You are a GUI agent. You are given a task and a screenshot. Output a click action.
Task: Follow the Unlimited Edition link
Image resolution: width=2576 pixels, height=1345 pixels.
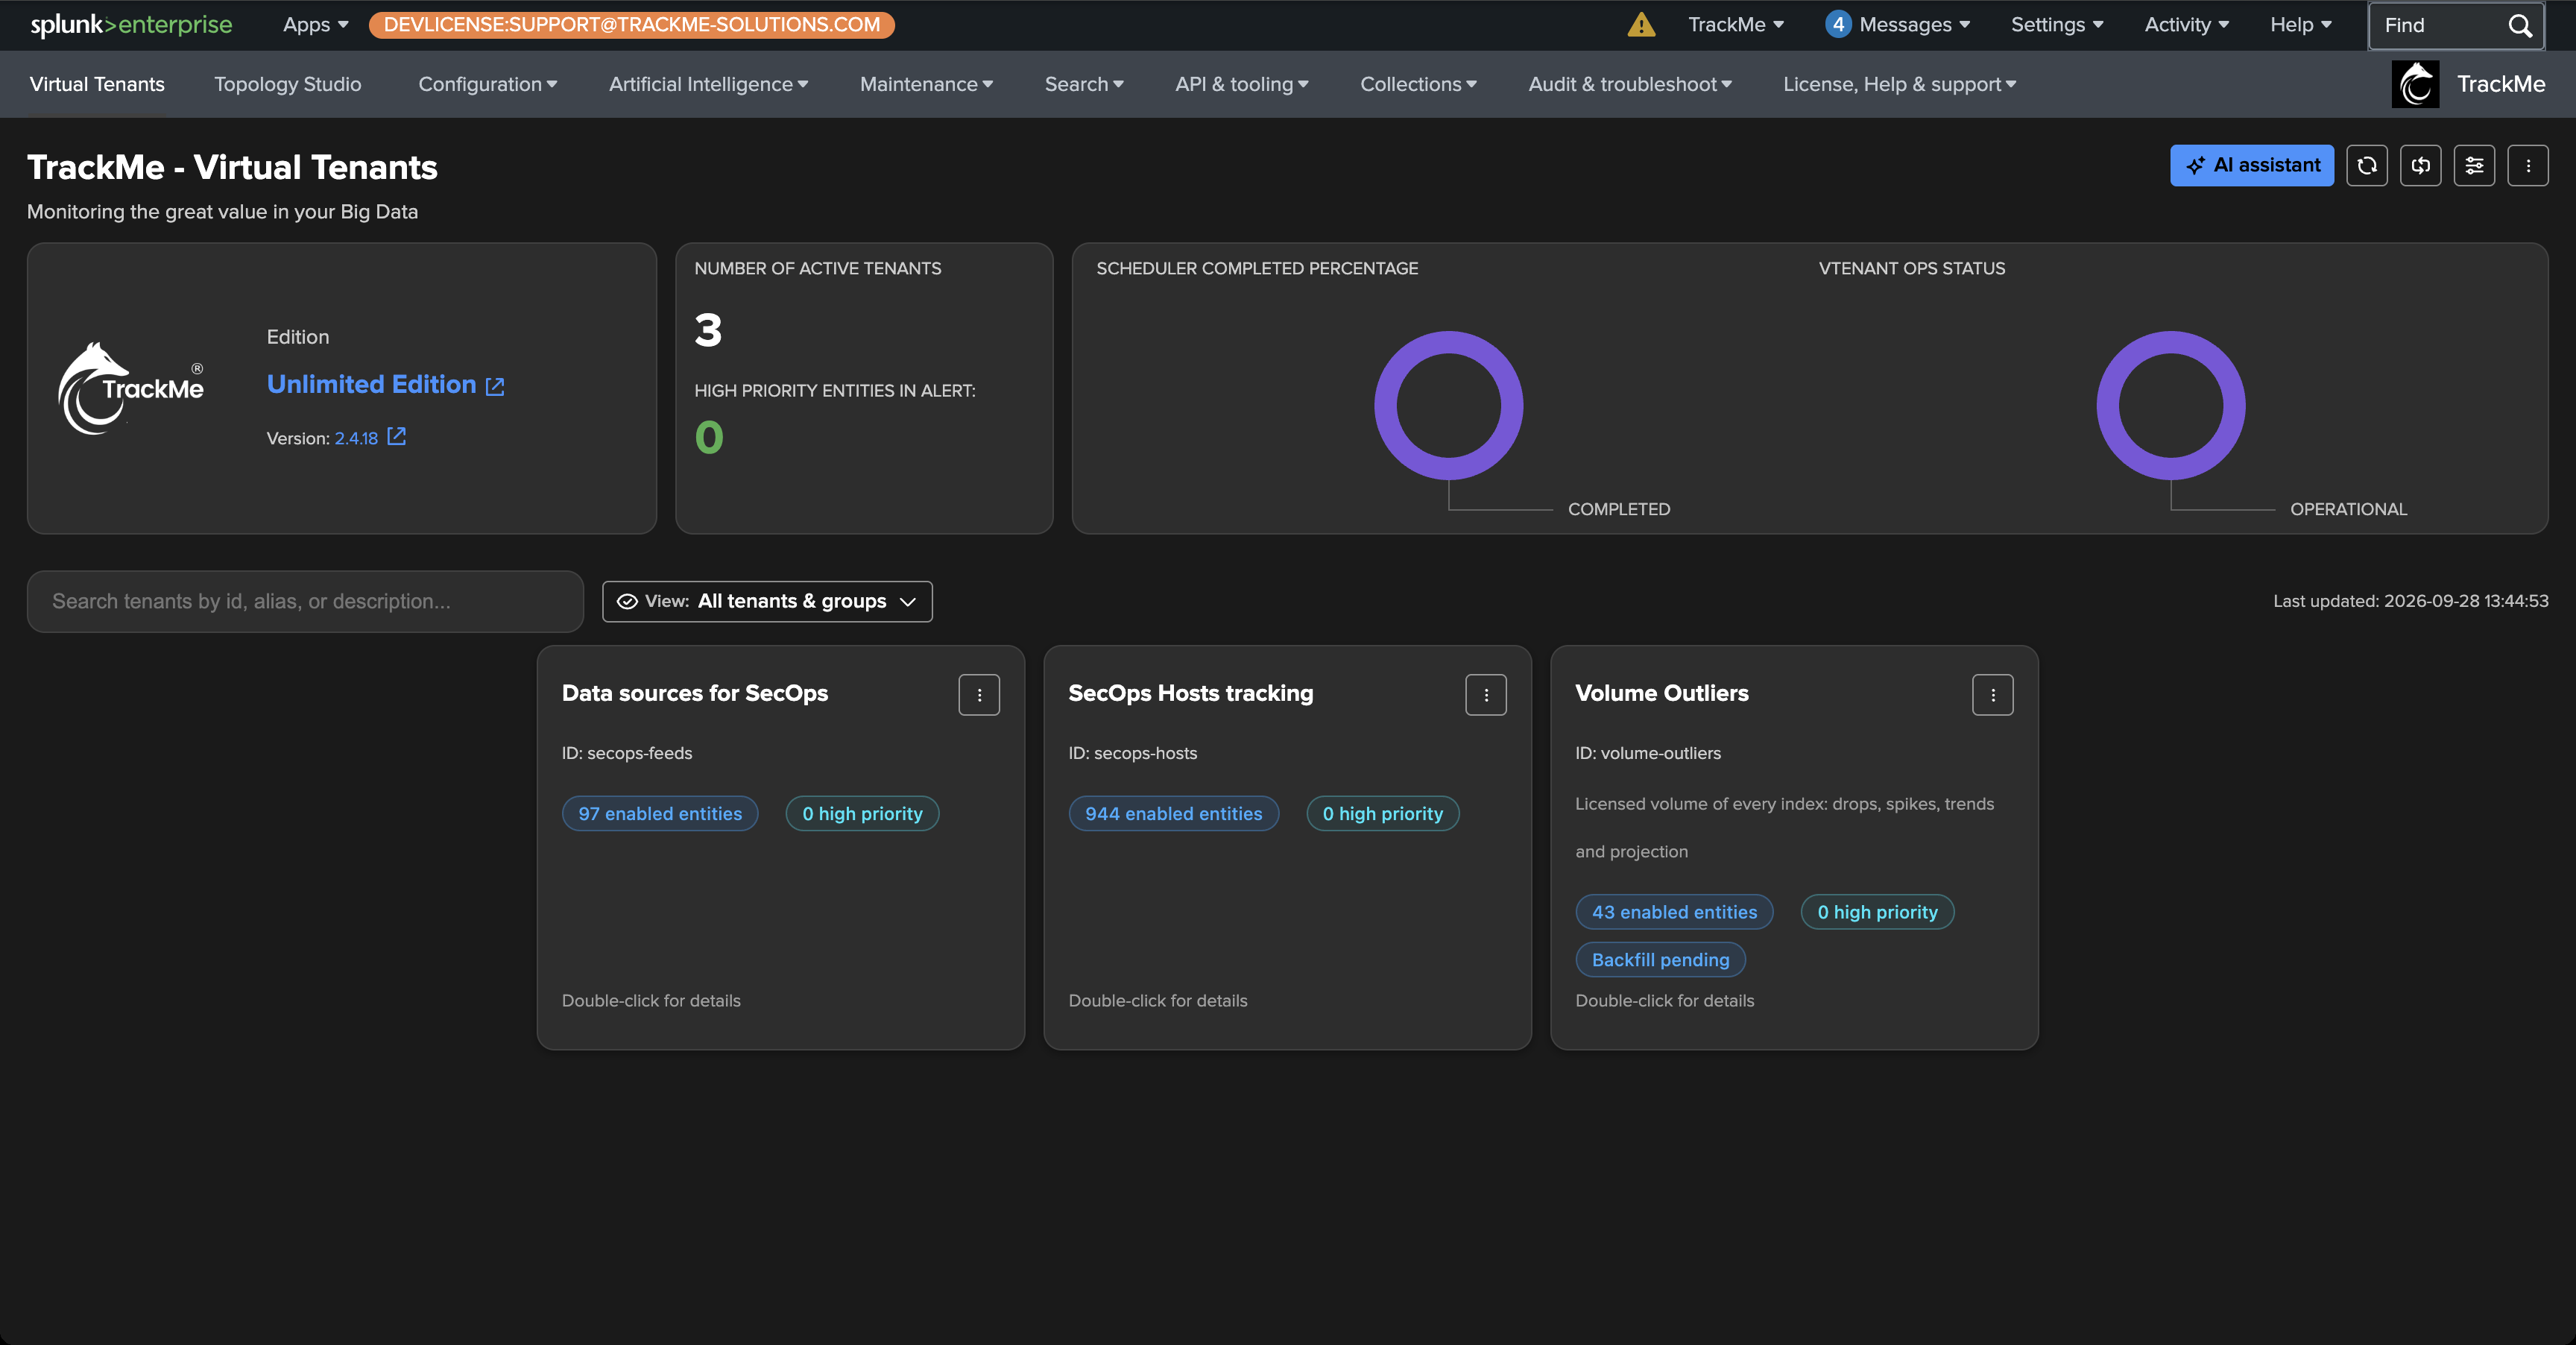[371, 384]
